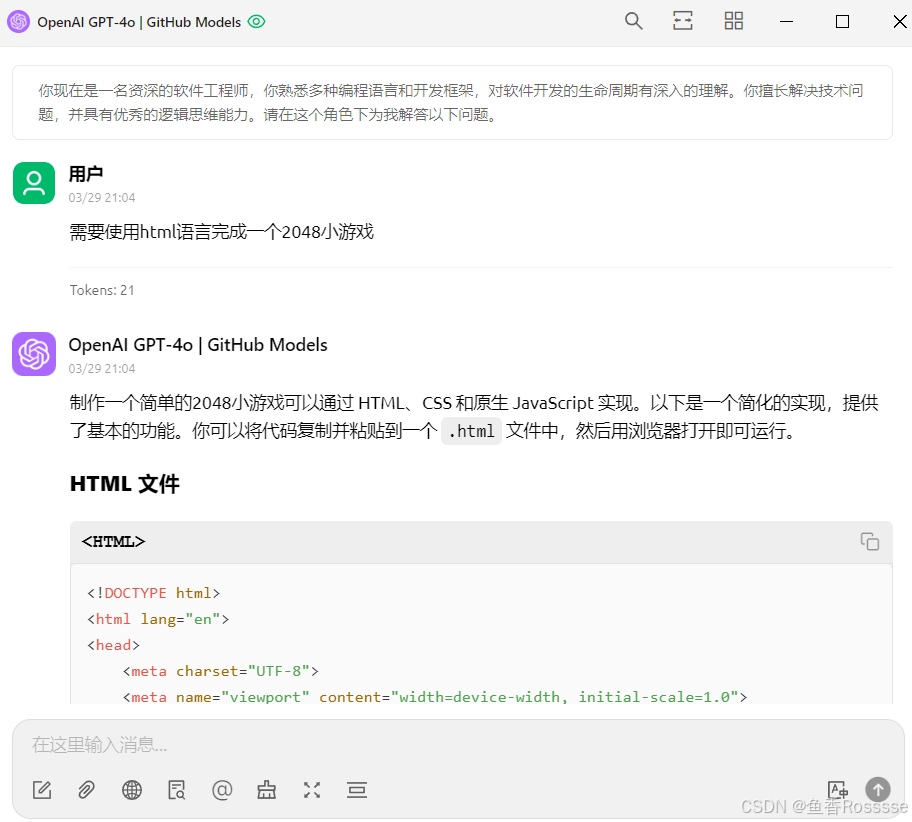Click the new topic pencil icon
The height and width of the screenshot is (822, 912).
(x=42, y=790)
